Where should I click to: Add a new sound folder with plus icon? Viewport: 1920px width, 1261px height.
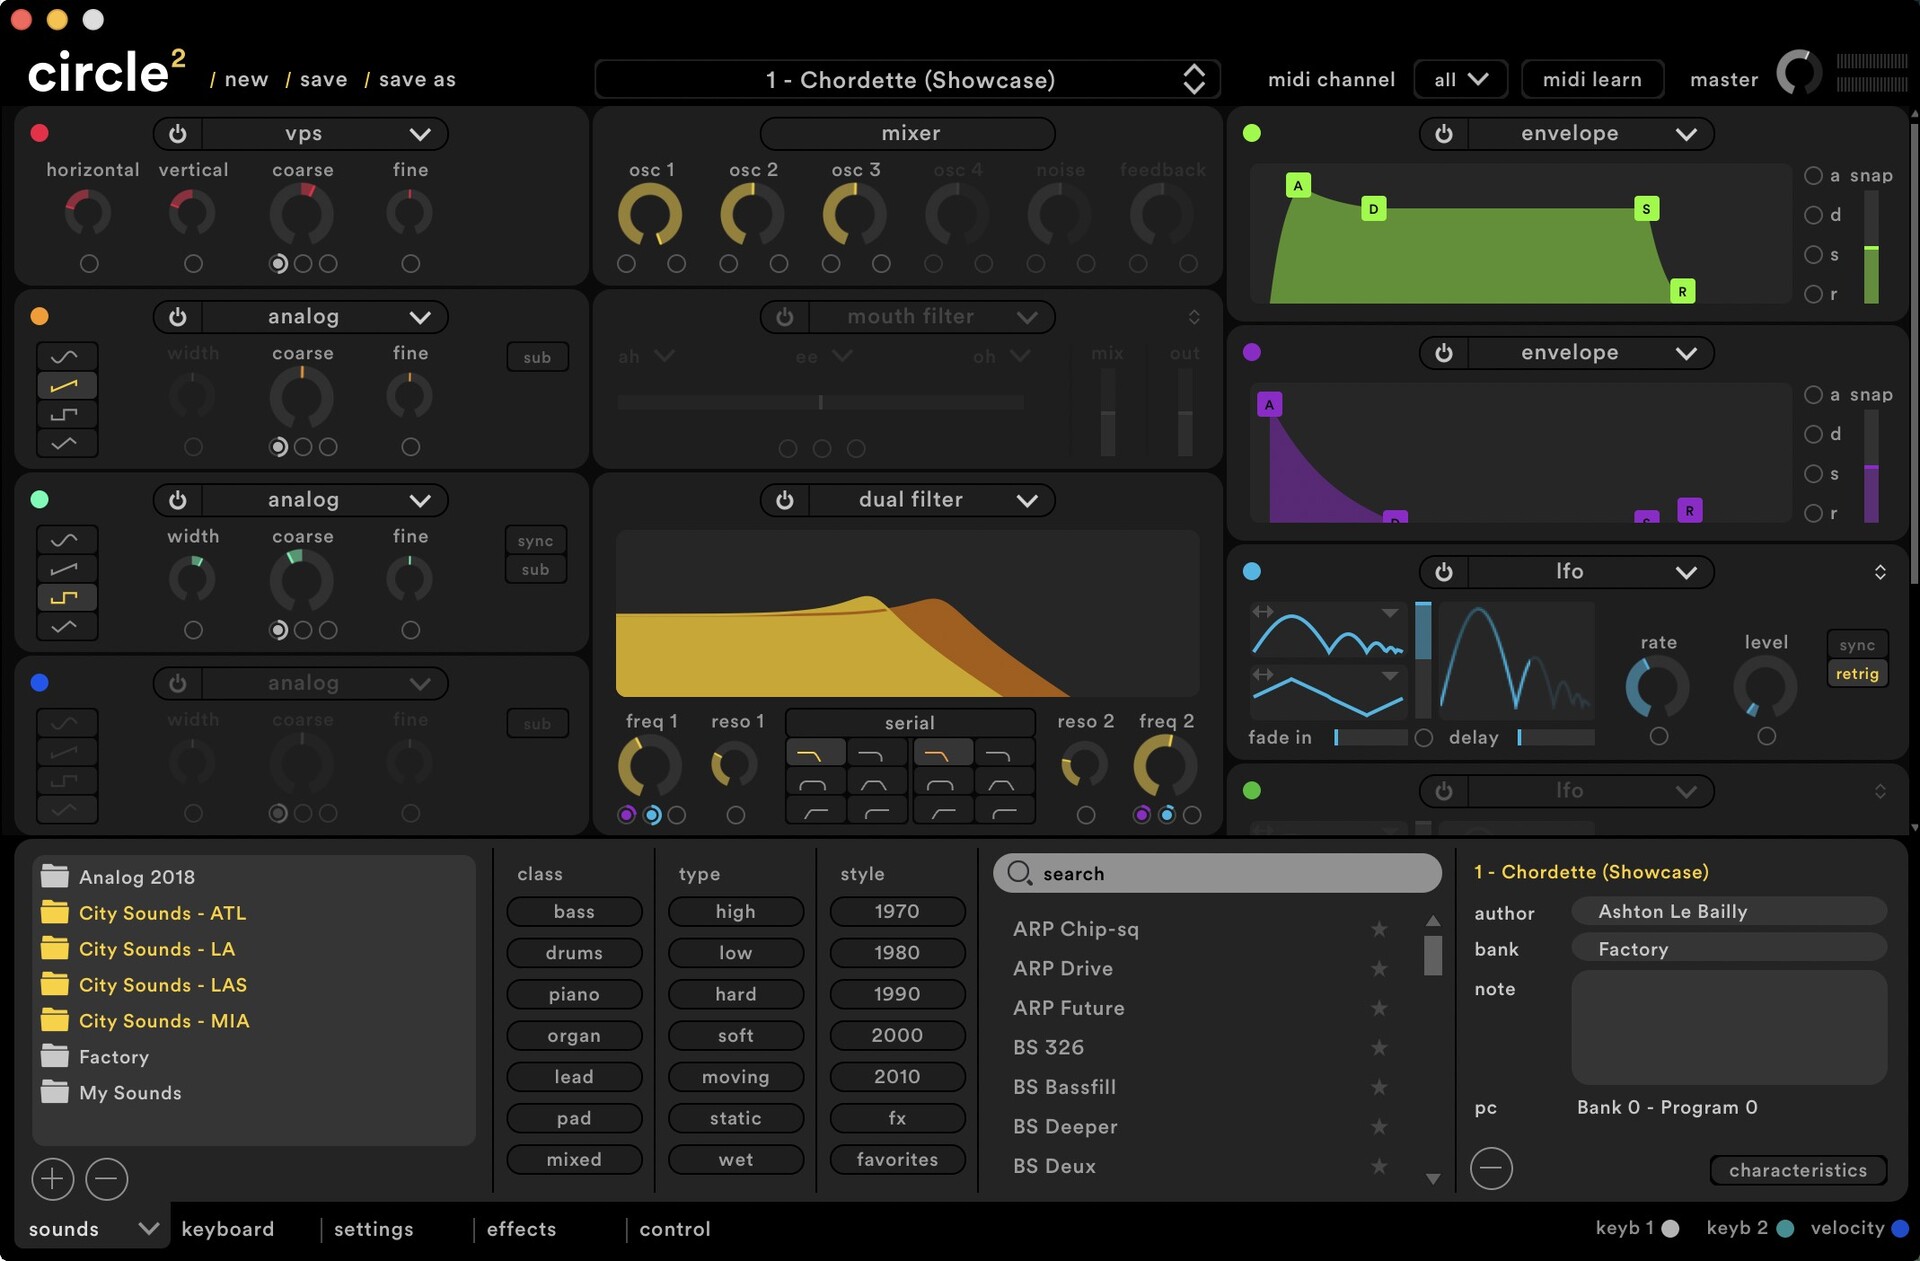(x=53, y=1179)
